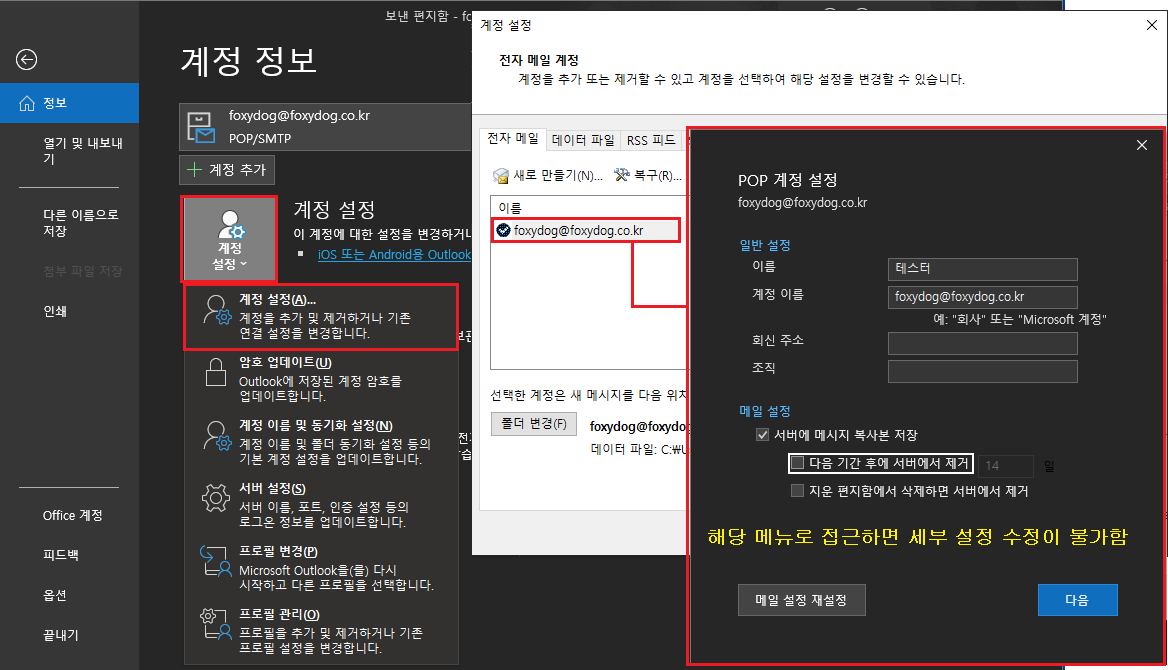Image resolution: width=1168 pixels, height=670 pixels.
Task: Uncheck 서버에 메시지 복사본 저장
Action: coord(762,434)
